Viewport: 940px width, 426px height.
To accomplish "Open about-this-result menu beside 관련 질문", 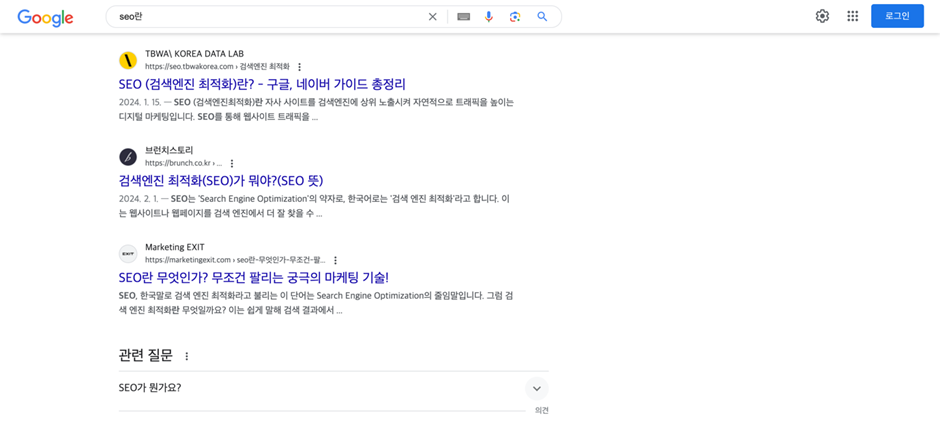I will click(x=186, y=357).
